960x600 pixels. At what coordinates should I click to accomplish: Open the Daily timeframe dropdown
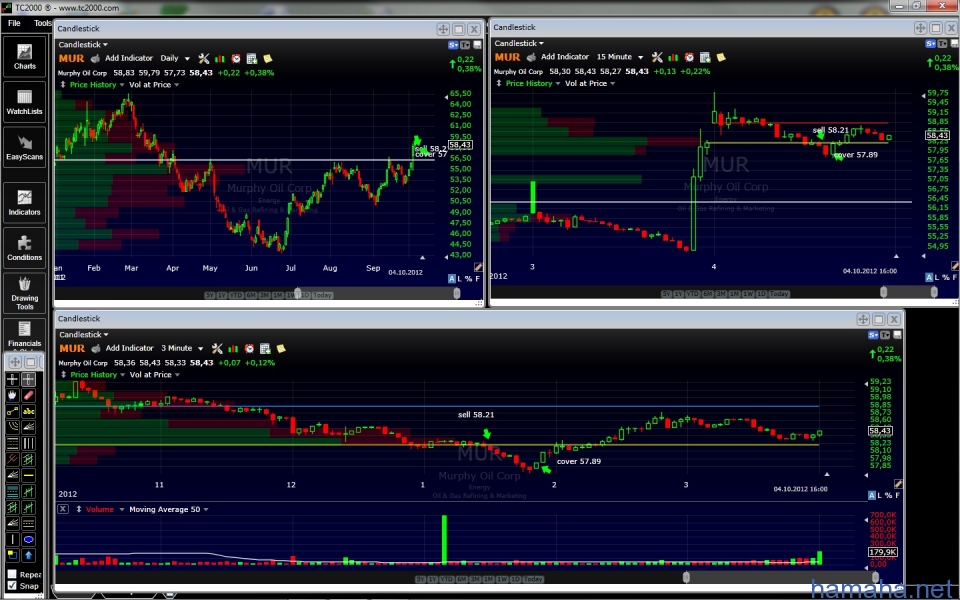click(175, 58)
